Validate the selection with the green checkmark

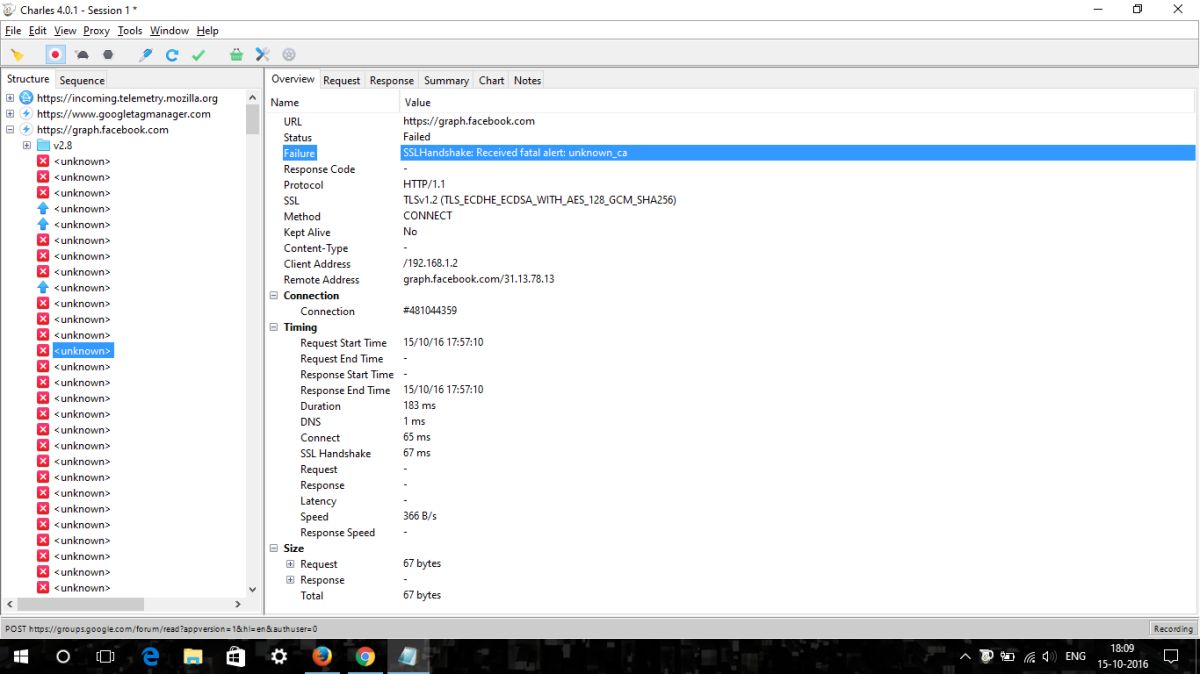(x=198, y=55)
